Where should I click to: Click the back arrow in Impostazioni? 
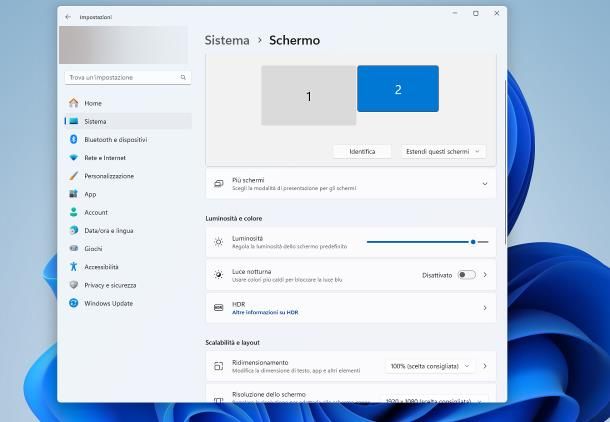coord(68,17)
